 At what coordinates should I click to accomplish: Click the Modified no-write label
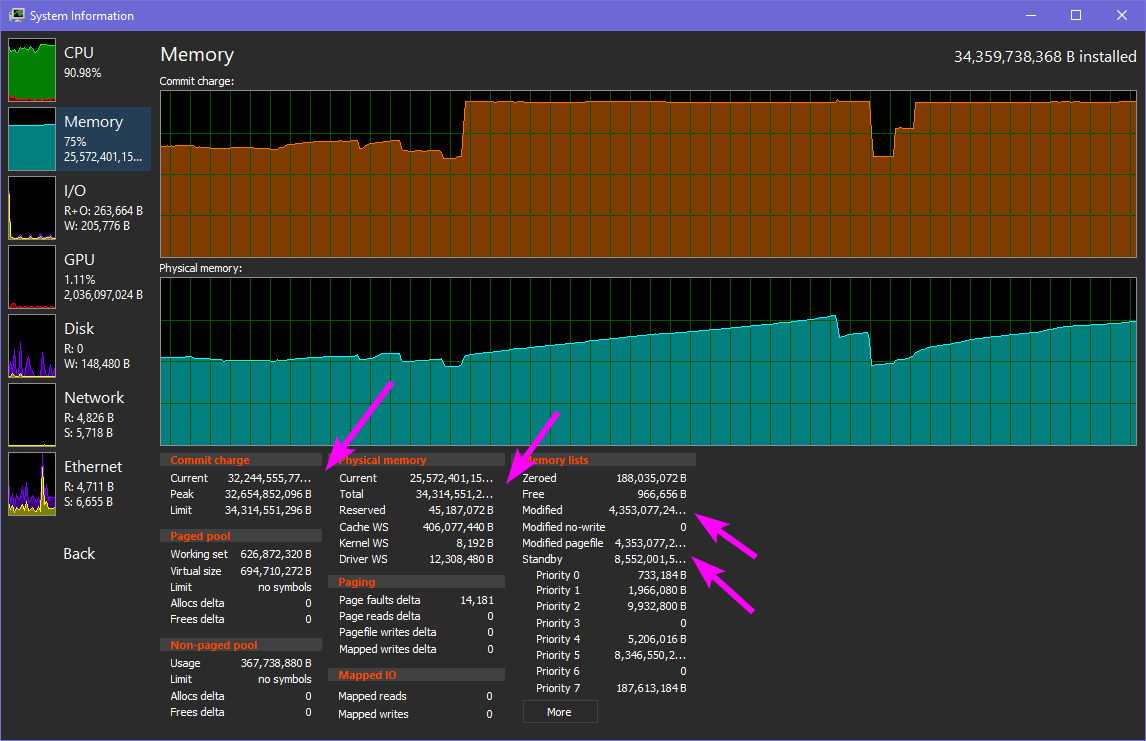point(563,527)
